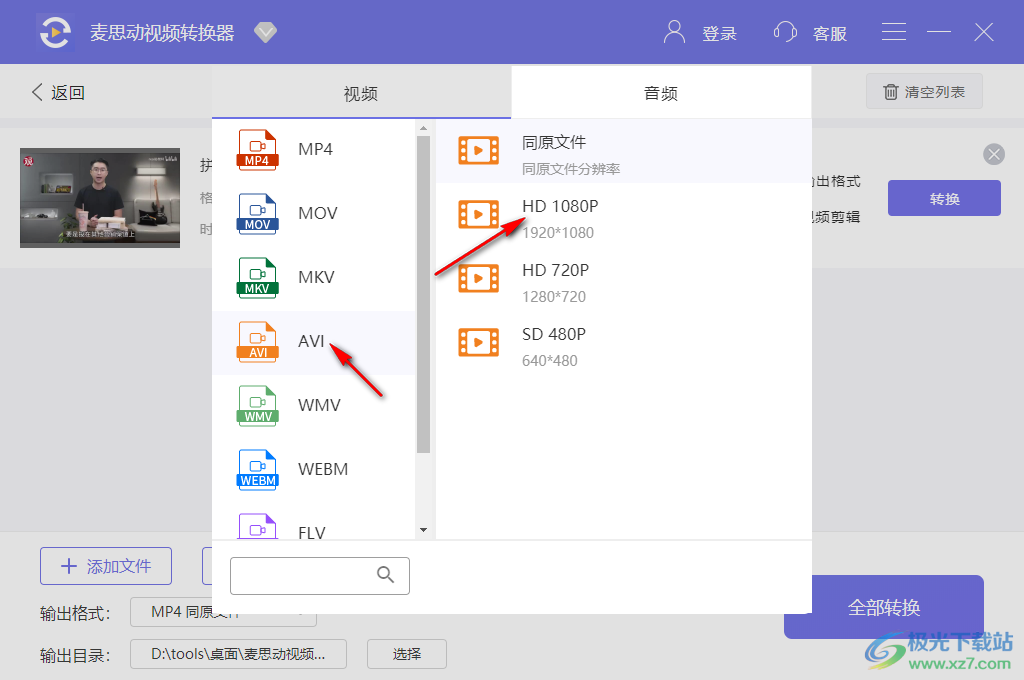This screenshot has width=1024, height=680.
Task: Choose the MOV text label
Action: pos(317,213)
